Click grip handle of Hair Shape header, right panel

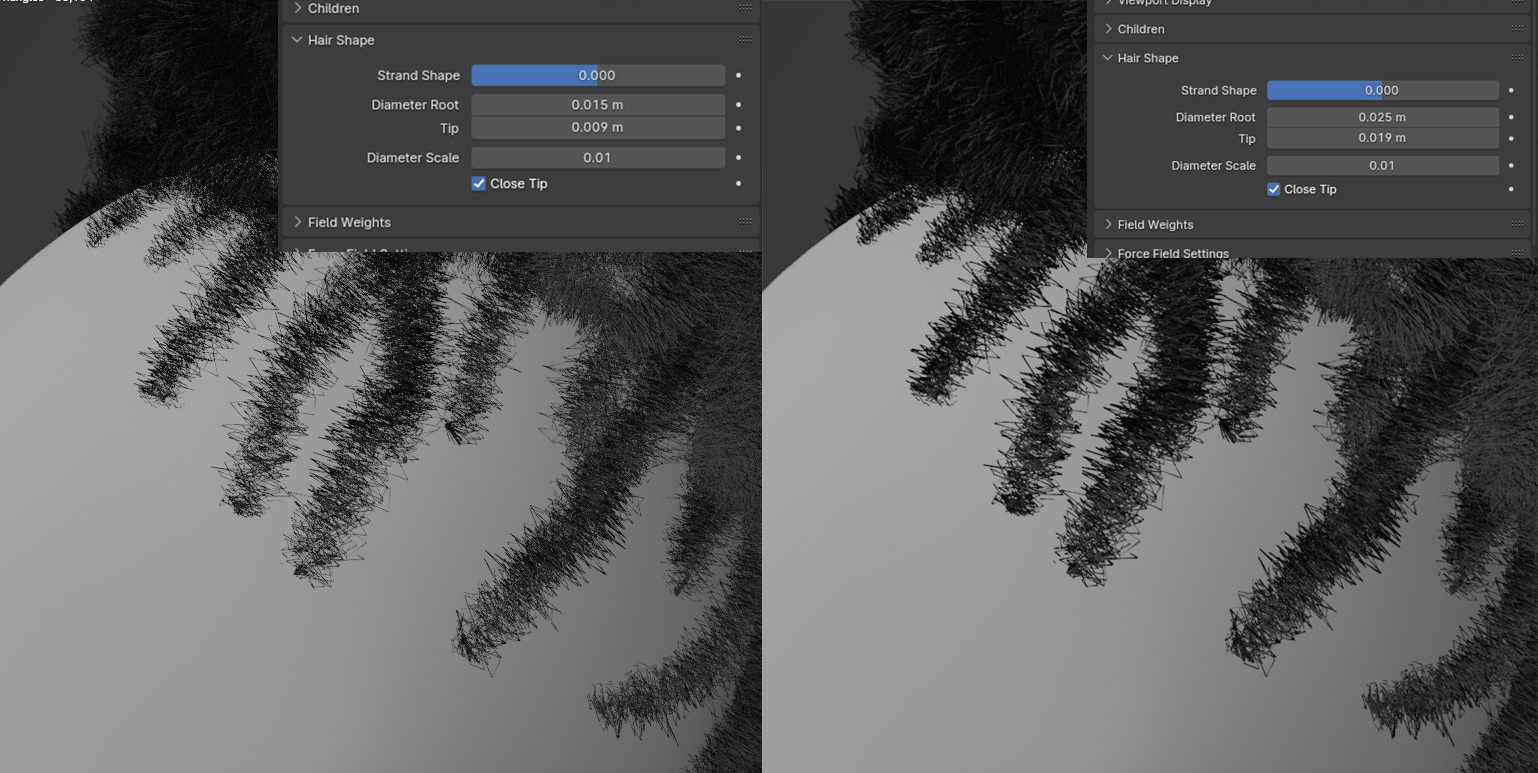[1518, 58]
